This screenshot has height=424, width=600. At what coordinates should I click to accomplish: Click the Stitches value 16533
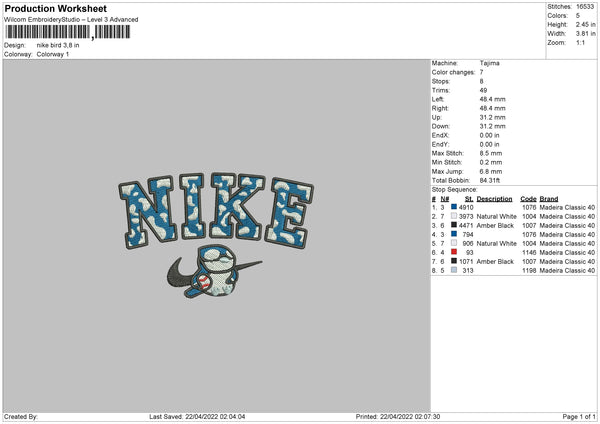585,7
